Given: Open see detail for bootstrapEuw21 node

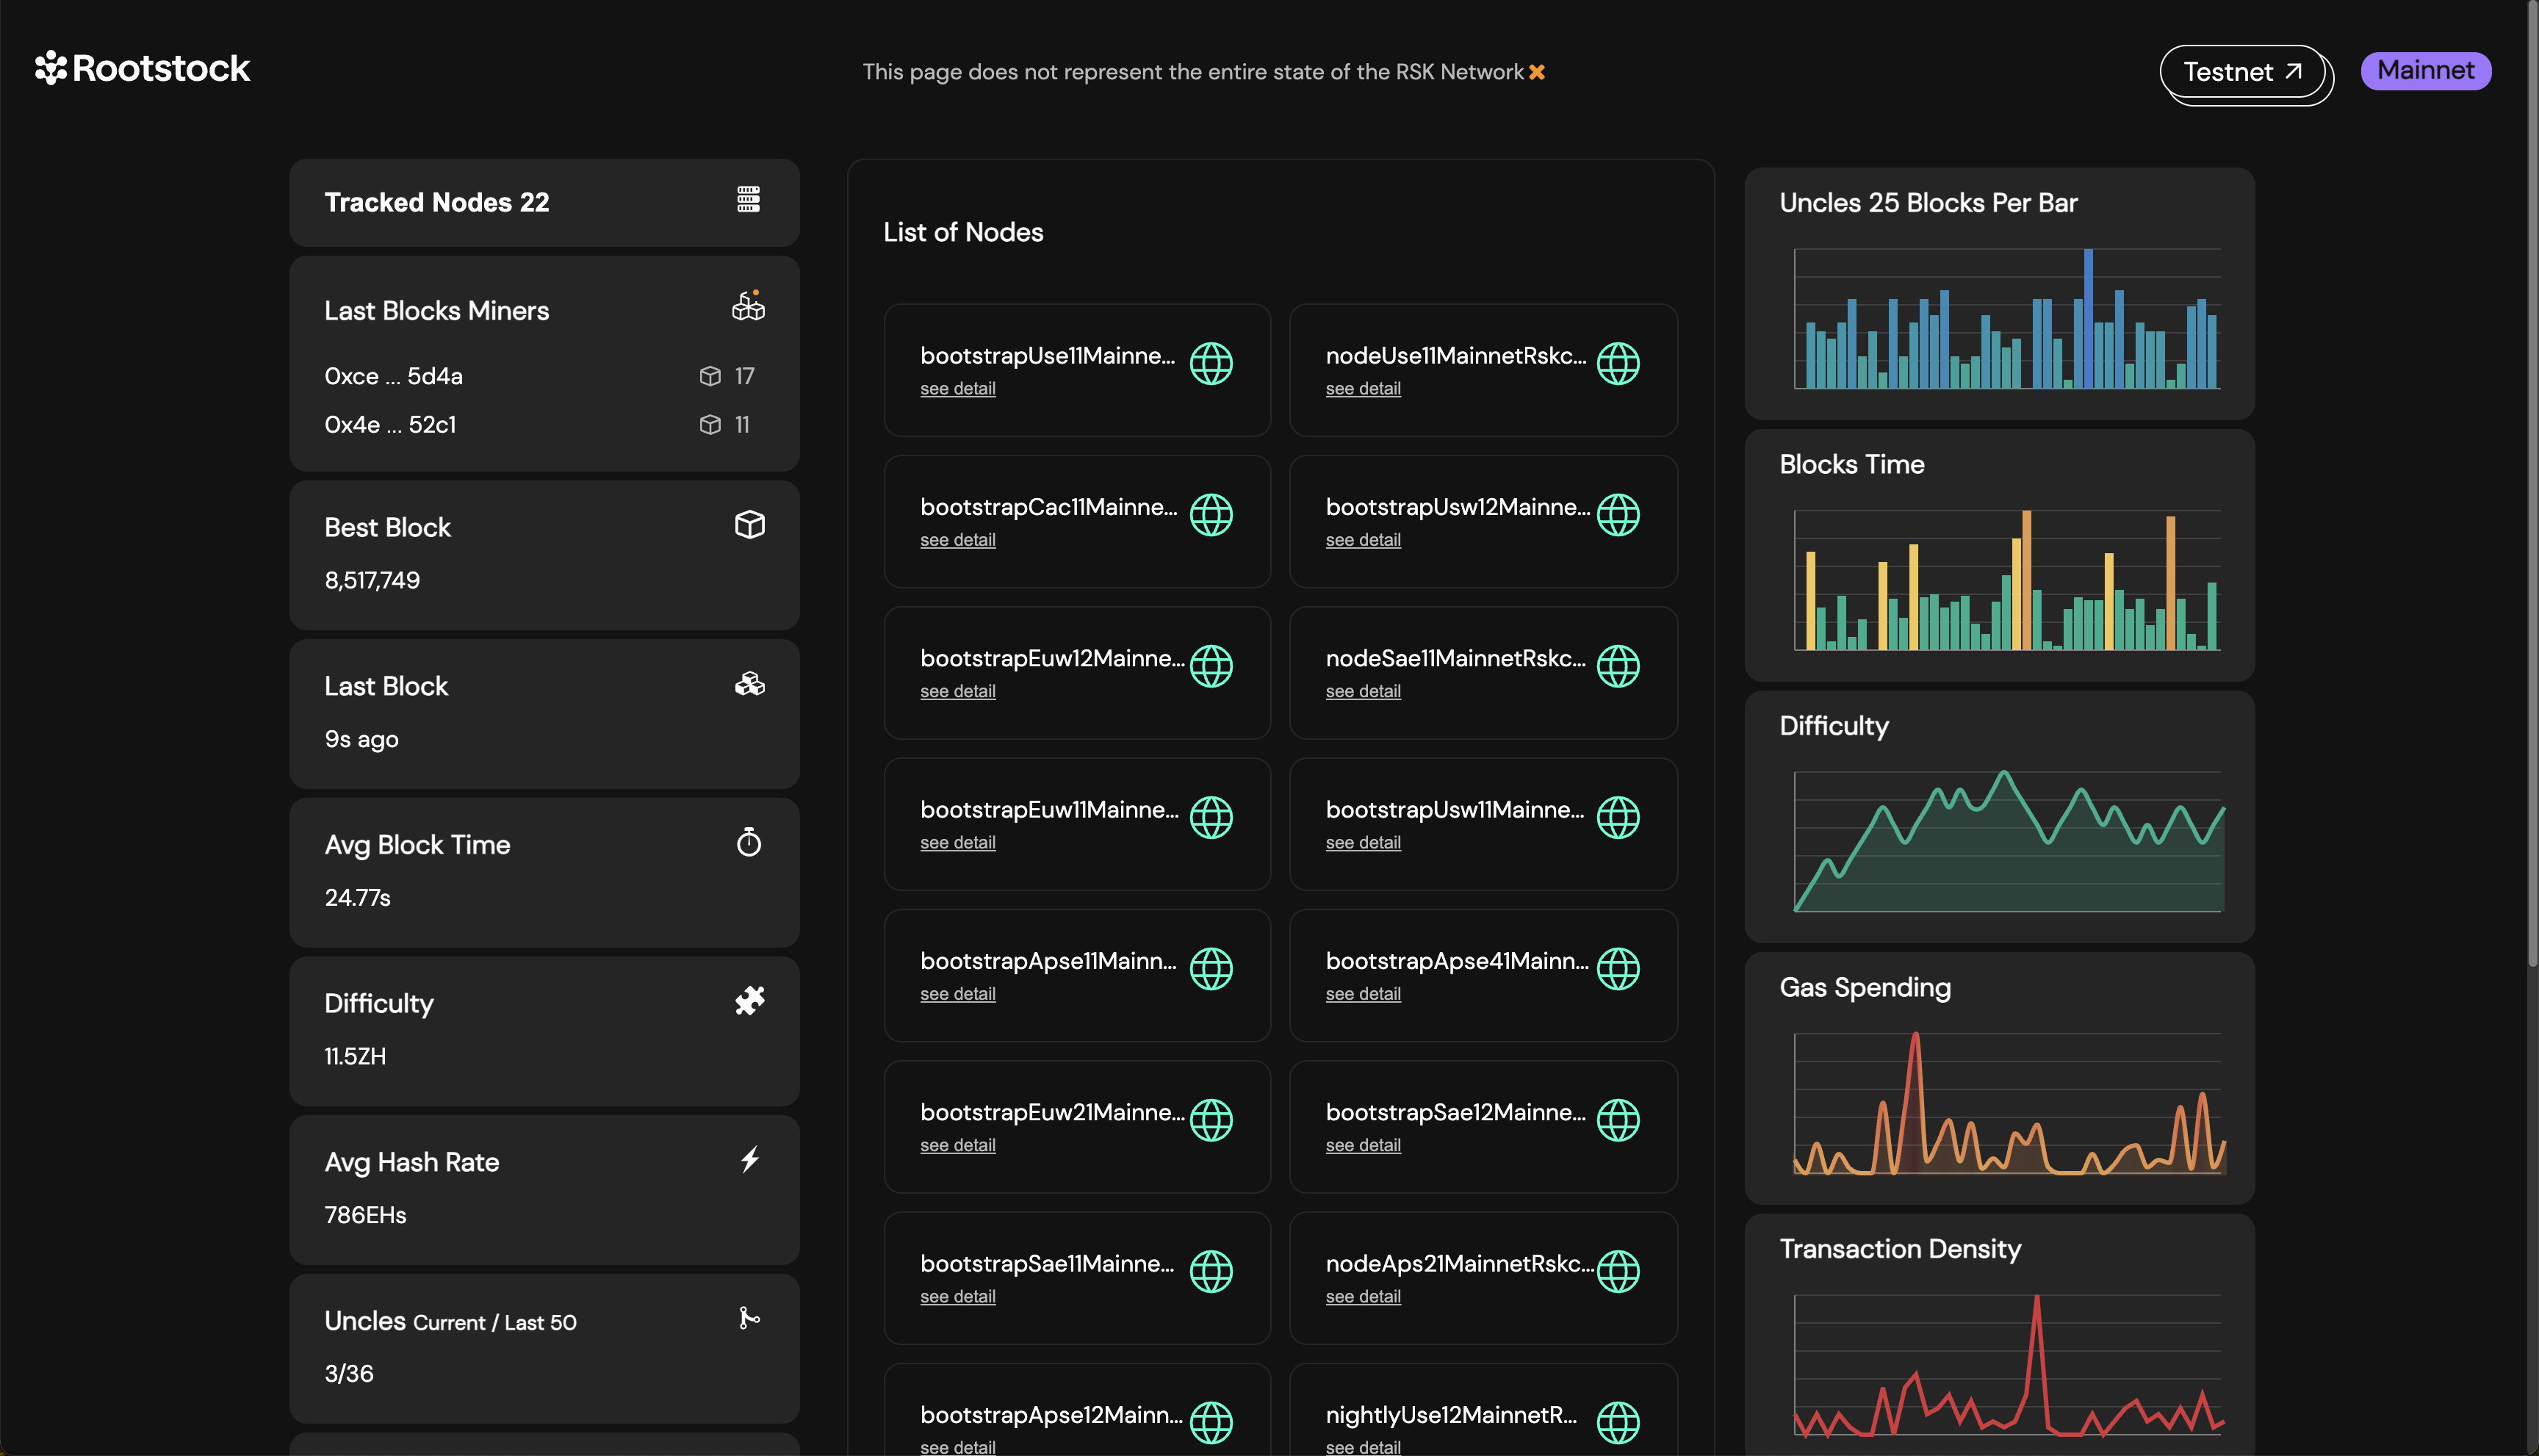Looking at the screenshot, I should pyautogui.click(x=957, y=1144).
